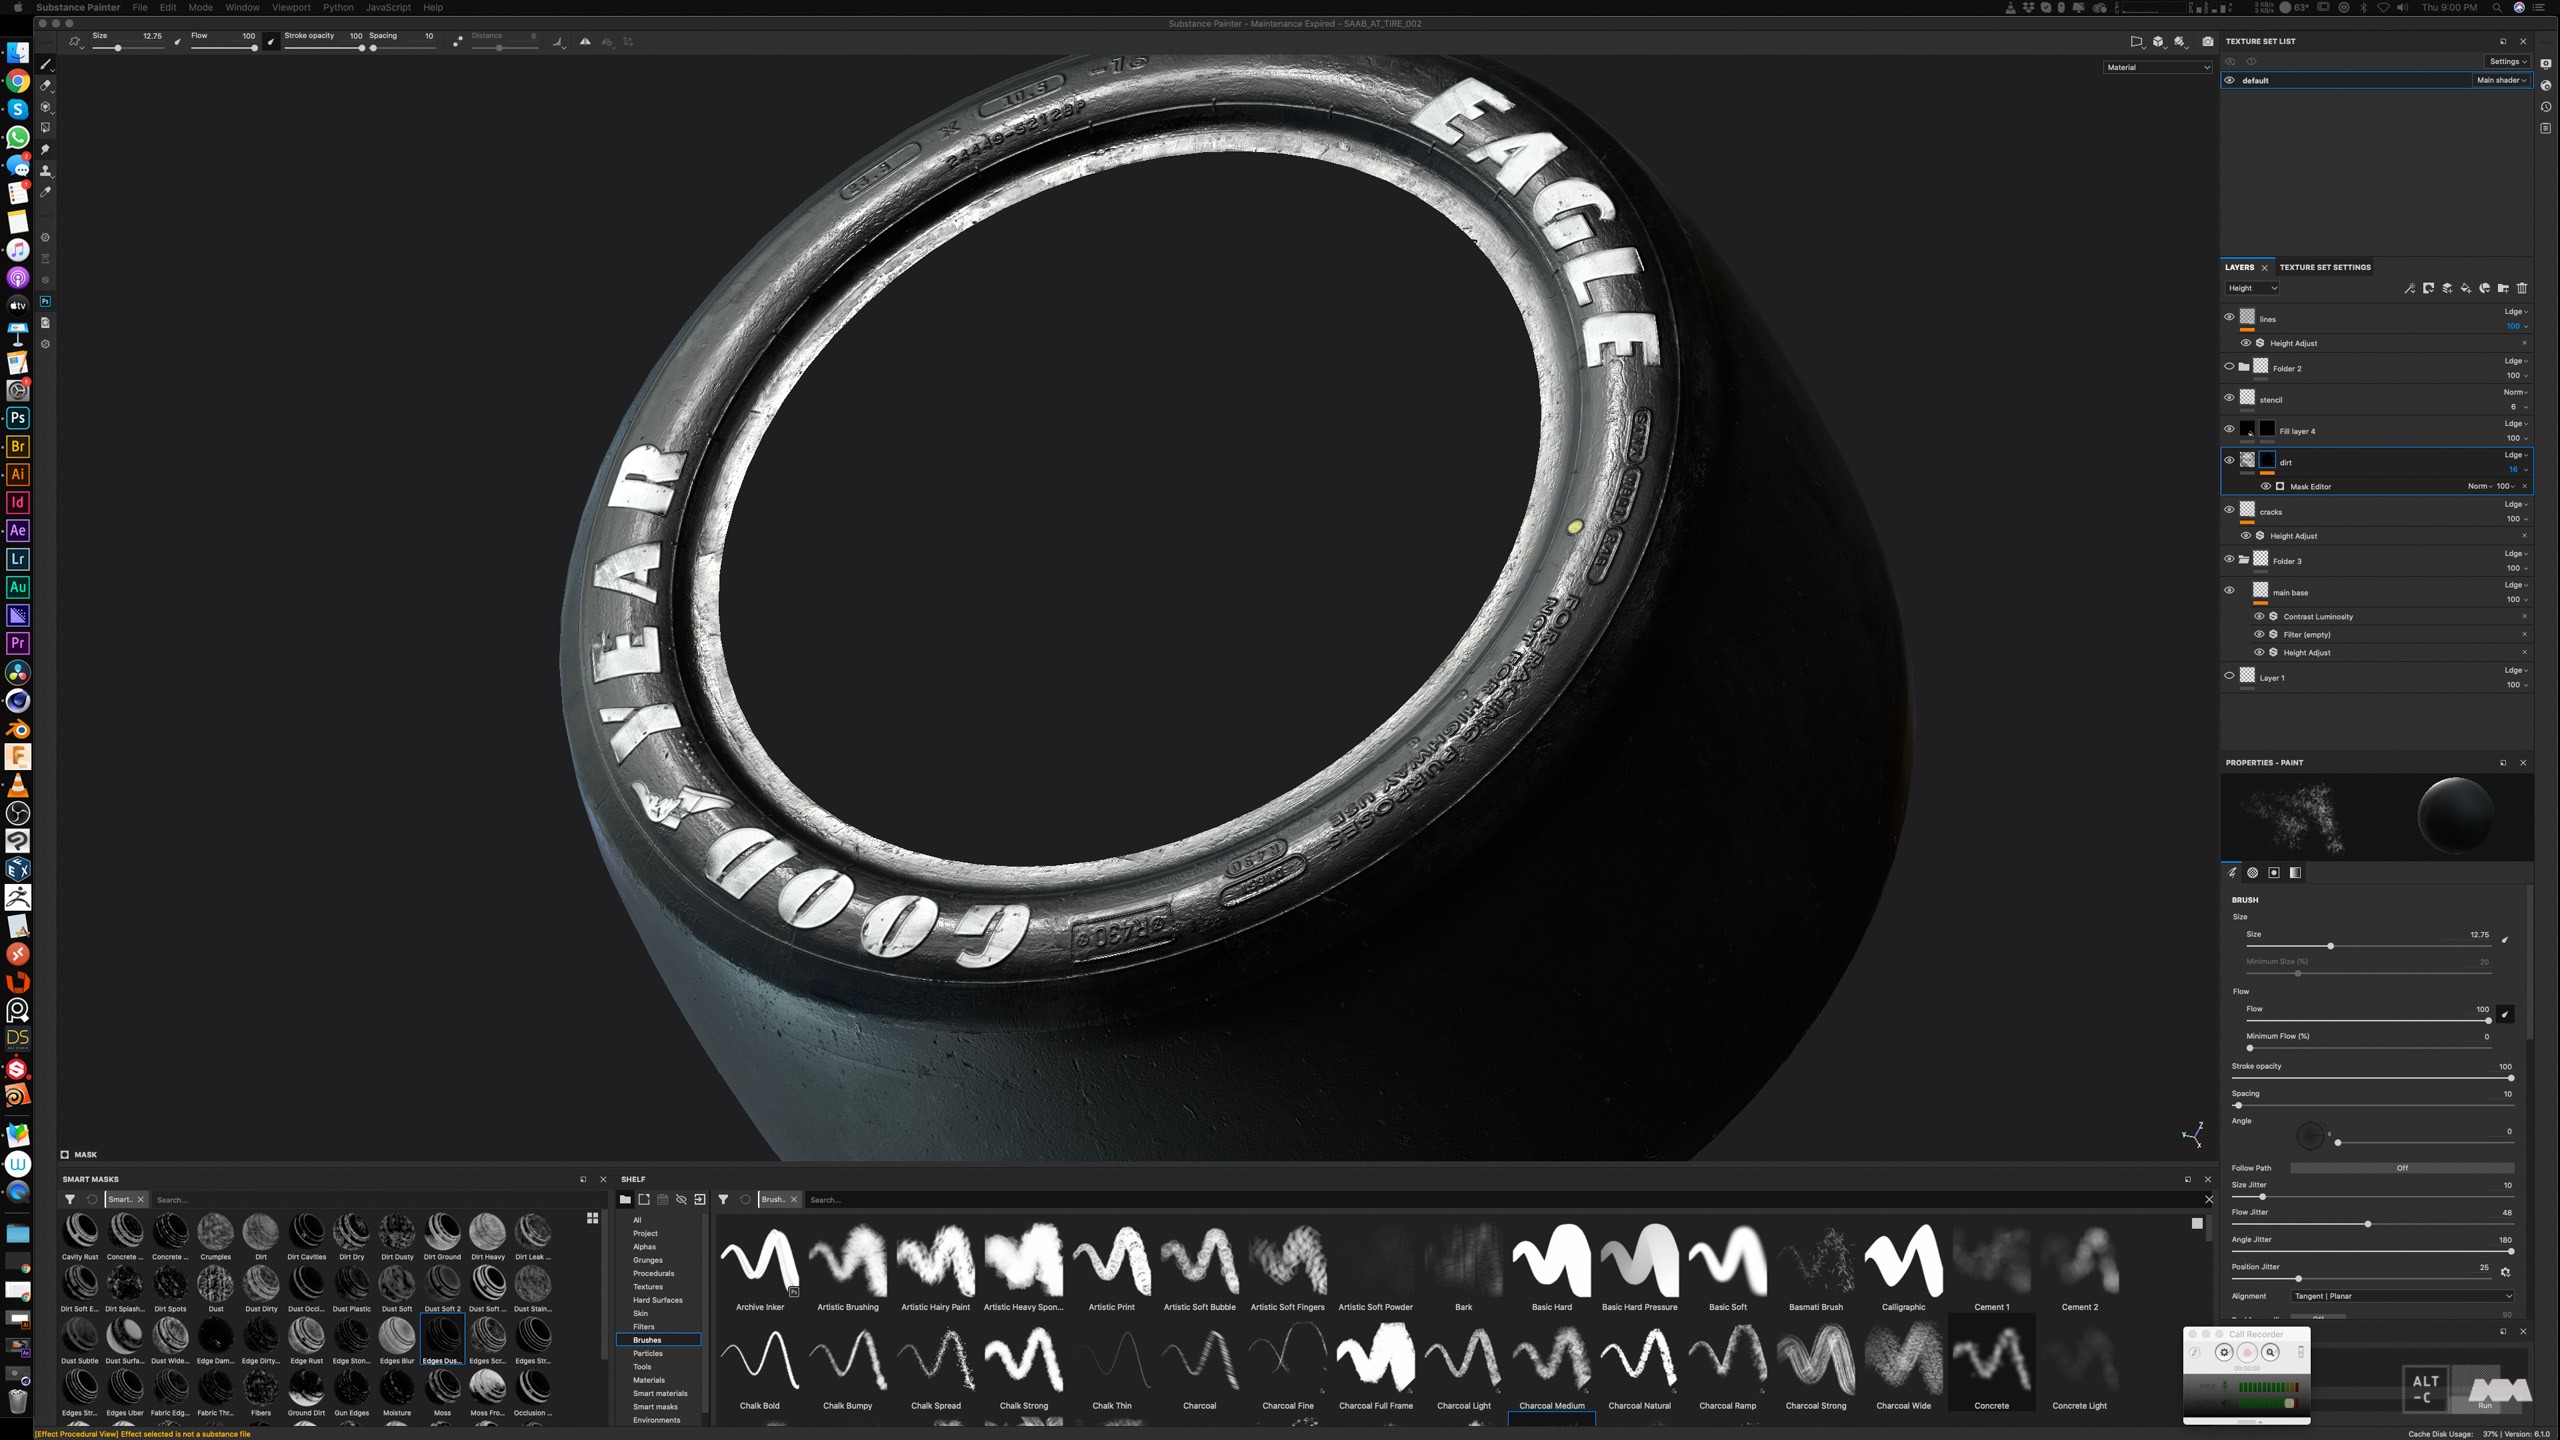Adjust Size slider in Properties Brush
Screen dimensions: 2560x1440
[x=2367, y=946]
